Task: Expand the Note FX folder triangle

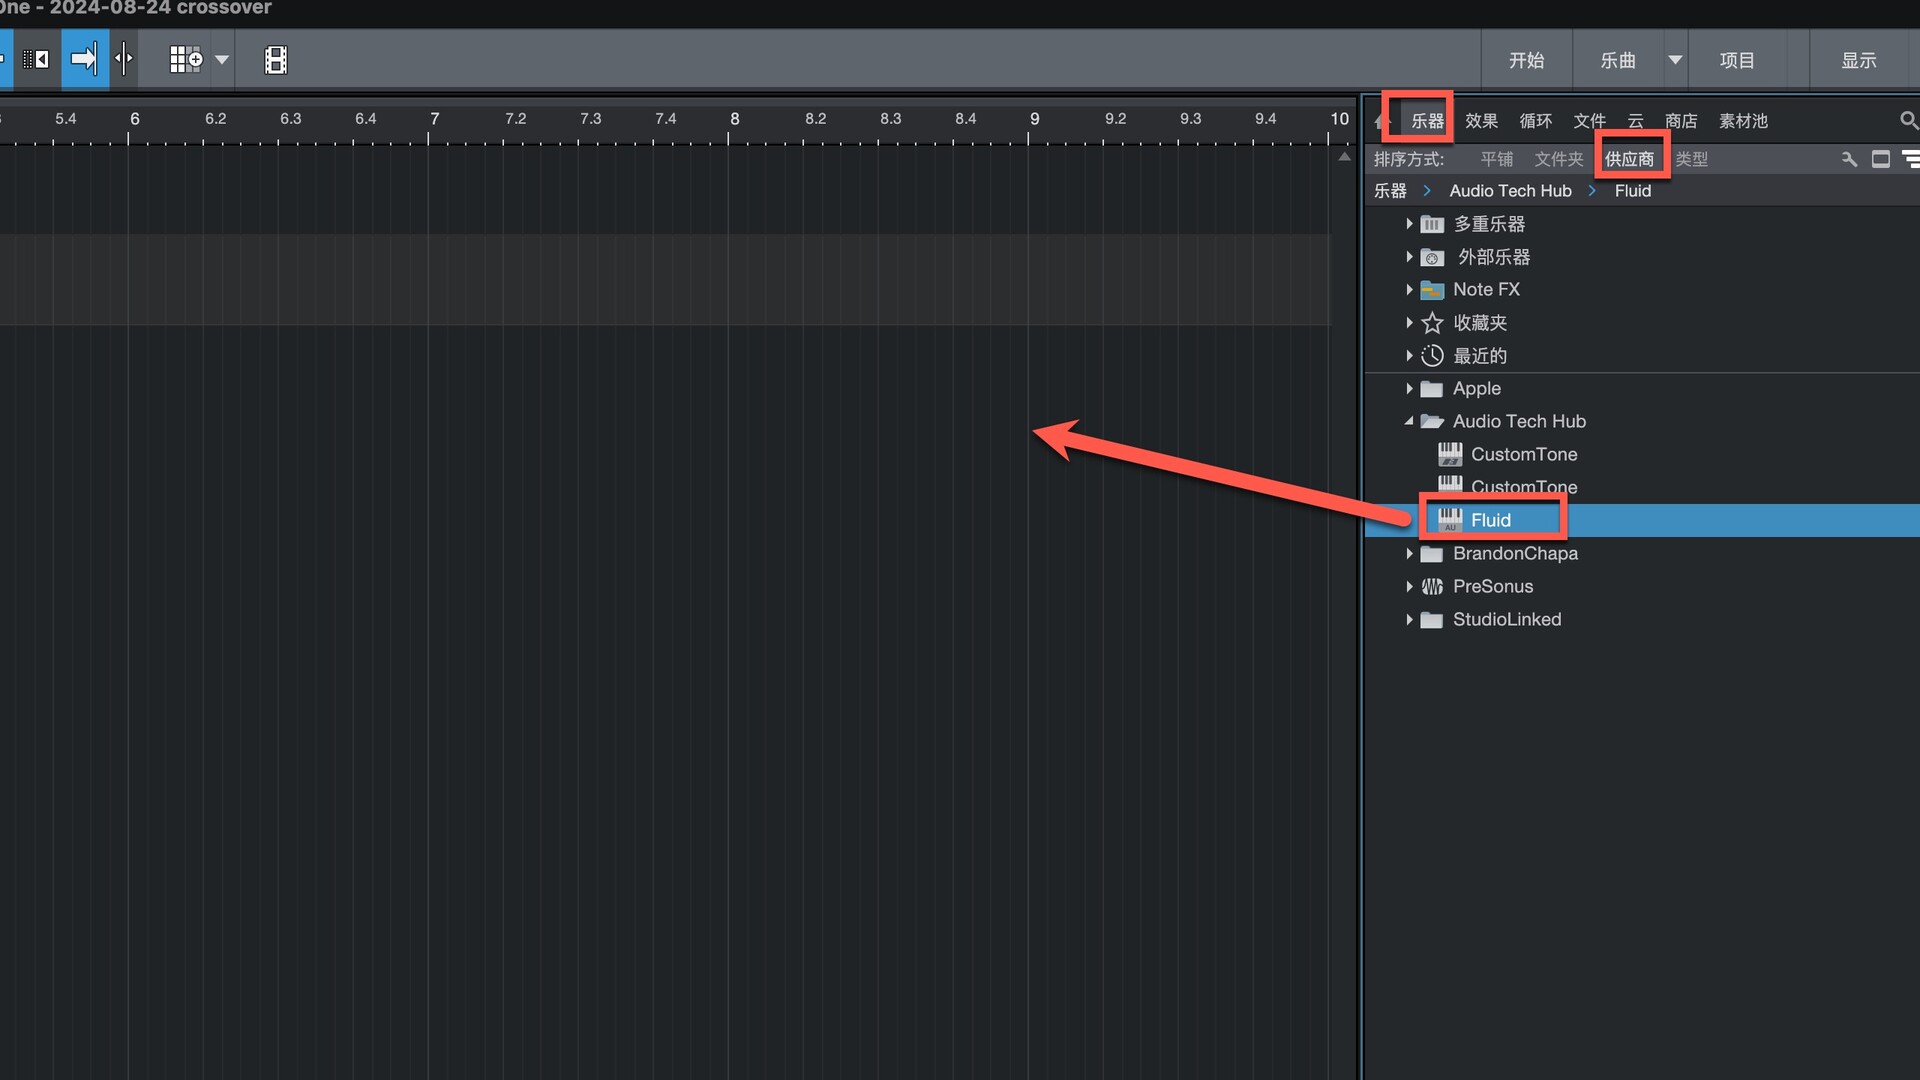Action: [1409, 290]
